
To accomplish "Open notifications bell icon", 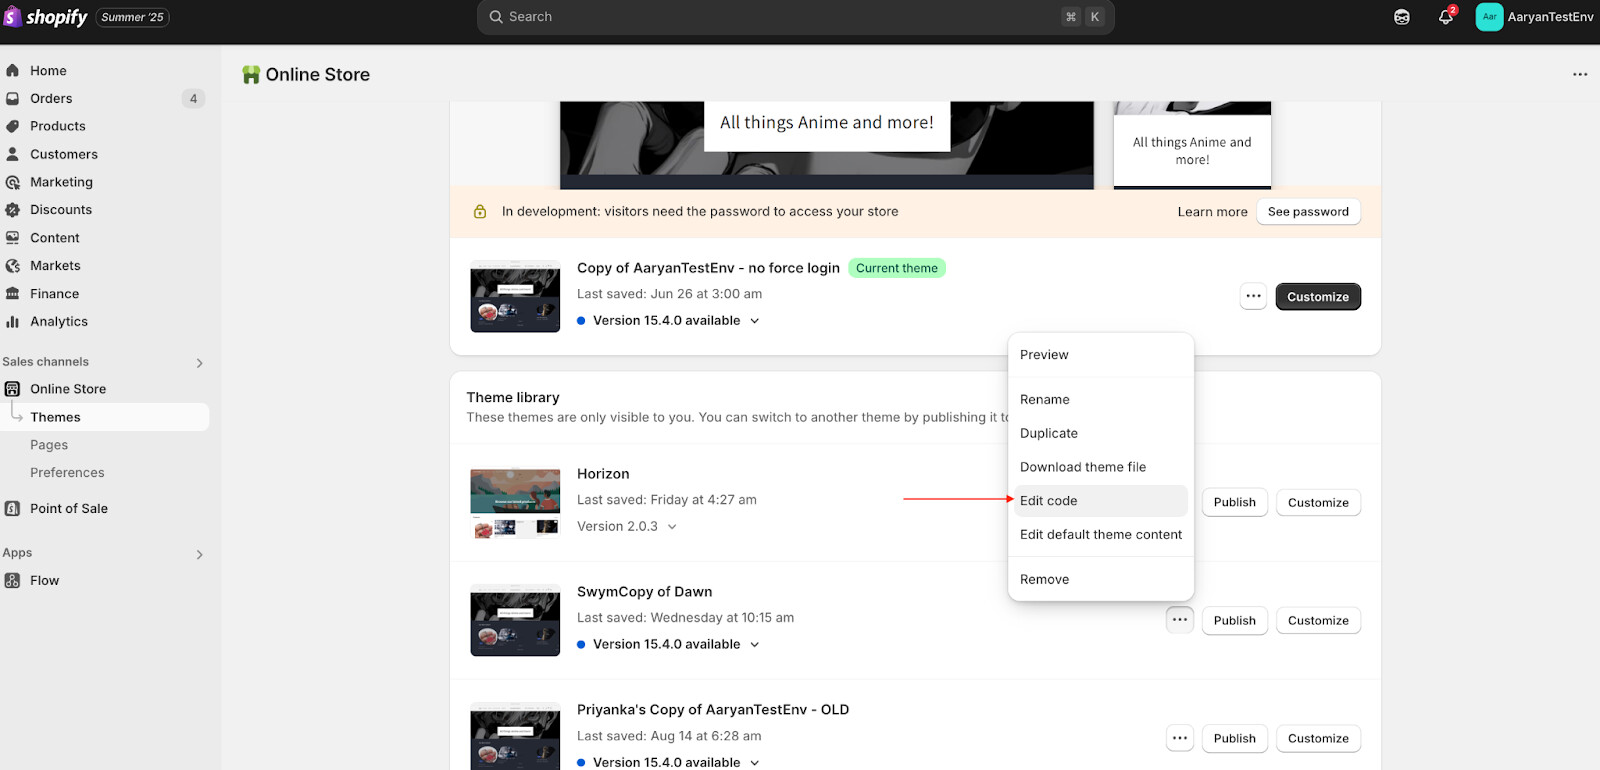I will [x=1445, y=17].
